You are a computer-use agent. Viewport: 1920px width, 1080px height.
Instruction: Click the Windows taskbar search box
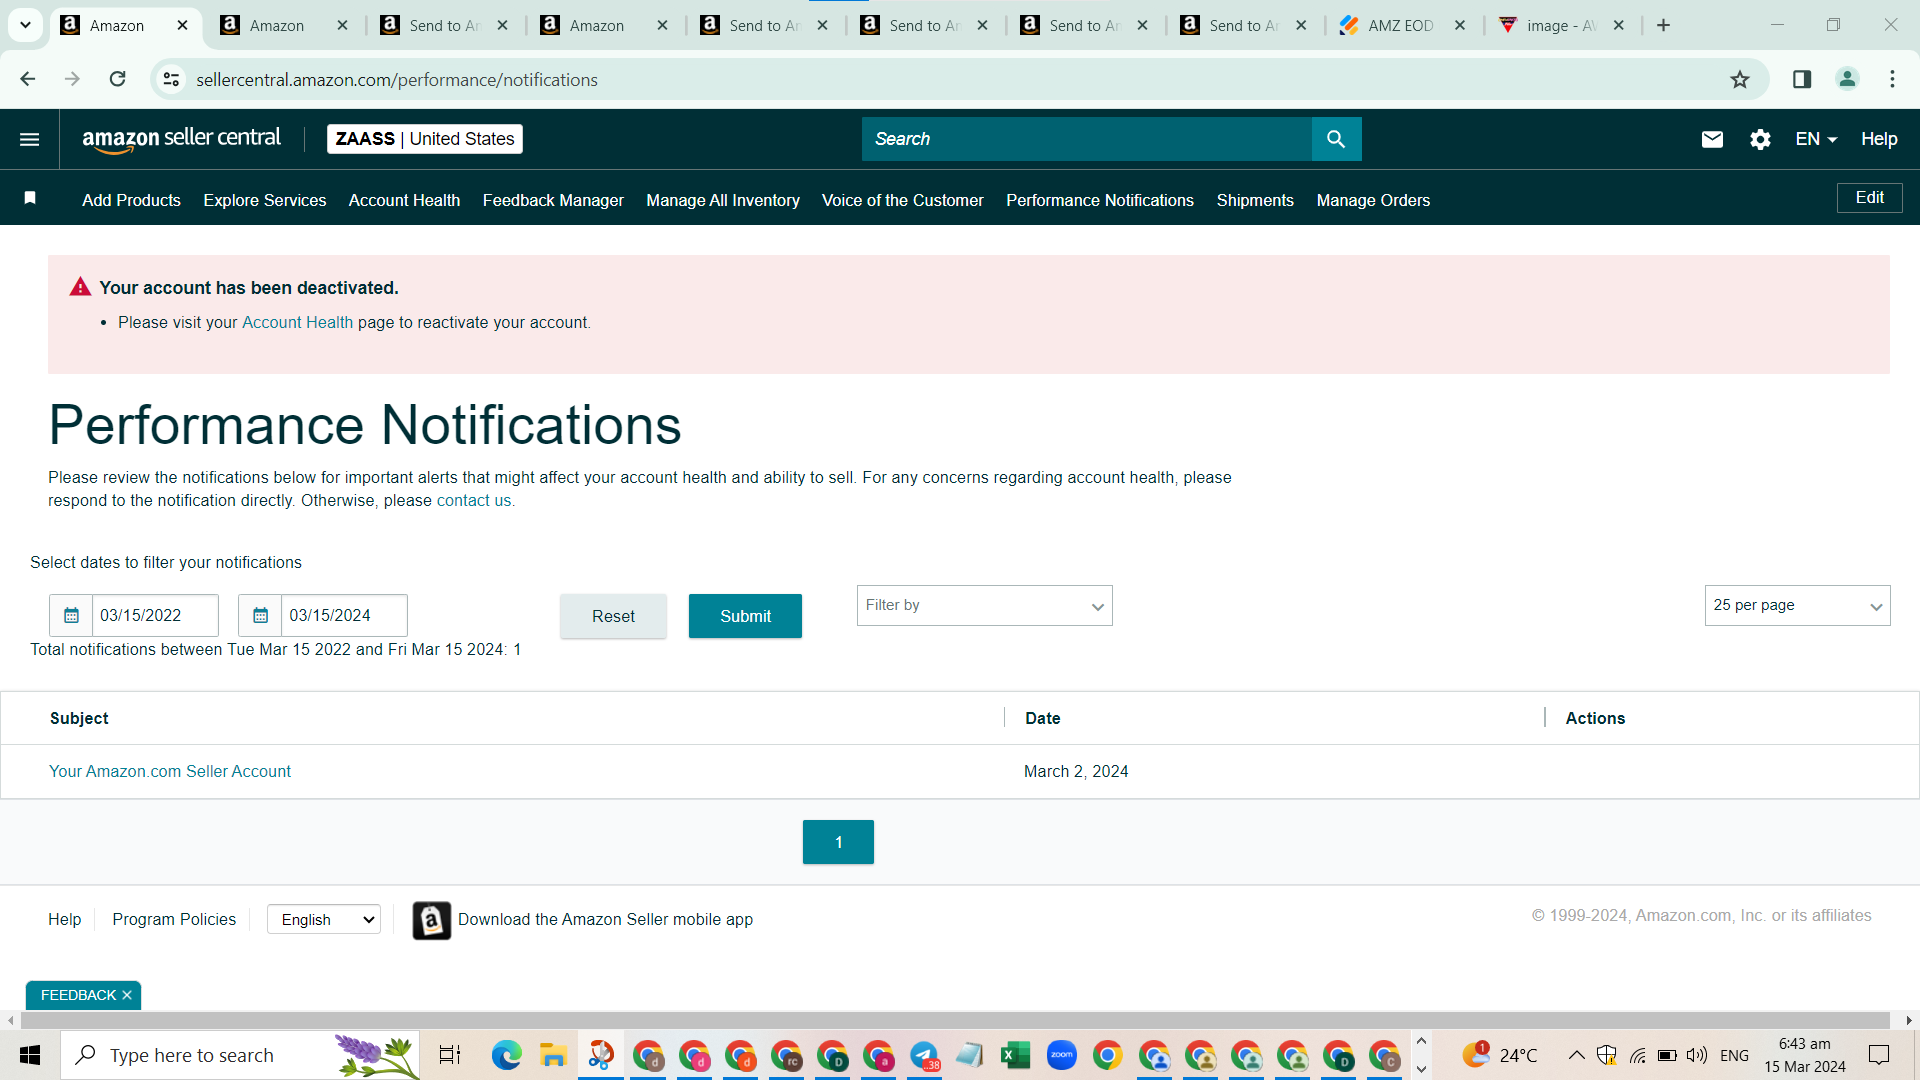[x=240, y=1055]
